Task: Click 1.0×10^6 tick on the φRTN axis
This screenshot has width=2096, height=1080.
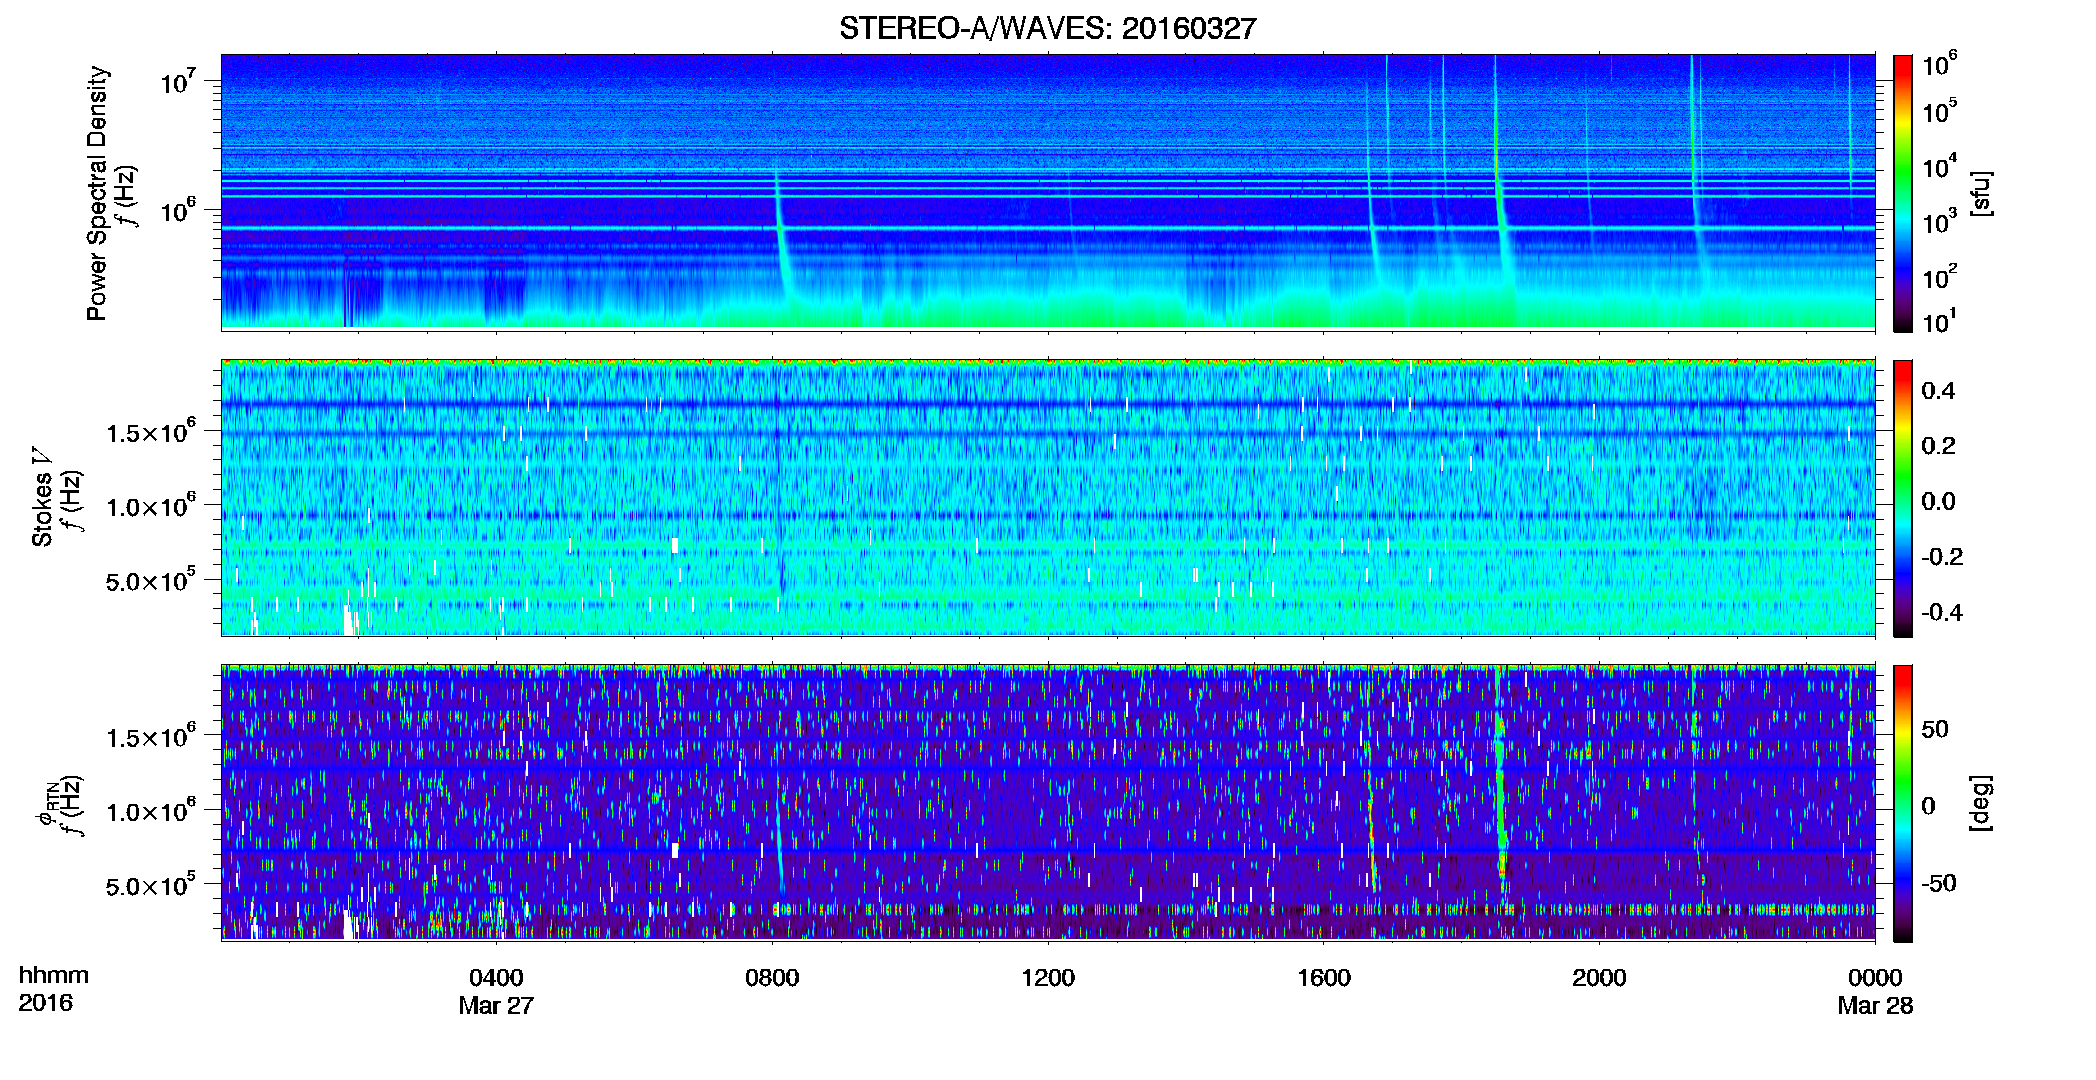Action: pyautogui.click(x=150, y=810)
